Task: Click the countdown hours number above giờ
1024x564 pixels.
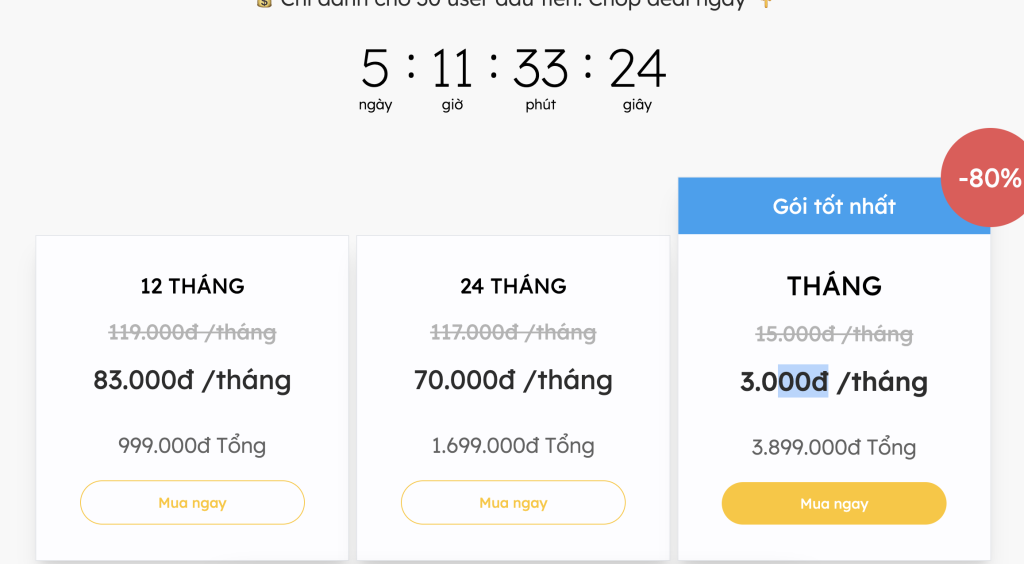Action: [x=452, y=69]
